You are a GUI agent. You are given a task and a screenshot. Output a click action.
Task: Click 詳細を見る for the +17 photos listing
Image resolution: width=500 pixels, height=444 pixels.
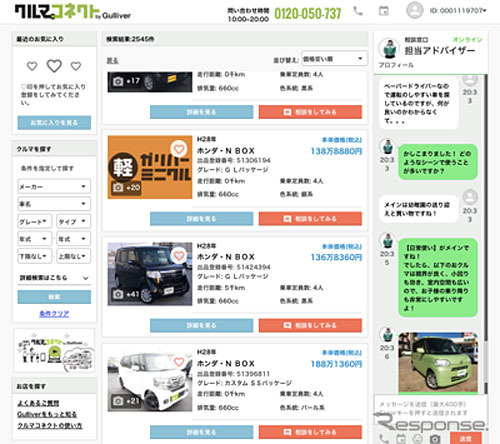pyautogui.click(x=202, y=112)
